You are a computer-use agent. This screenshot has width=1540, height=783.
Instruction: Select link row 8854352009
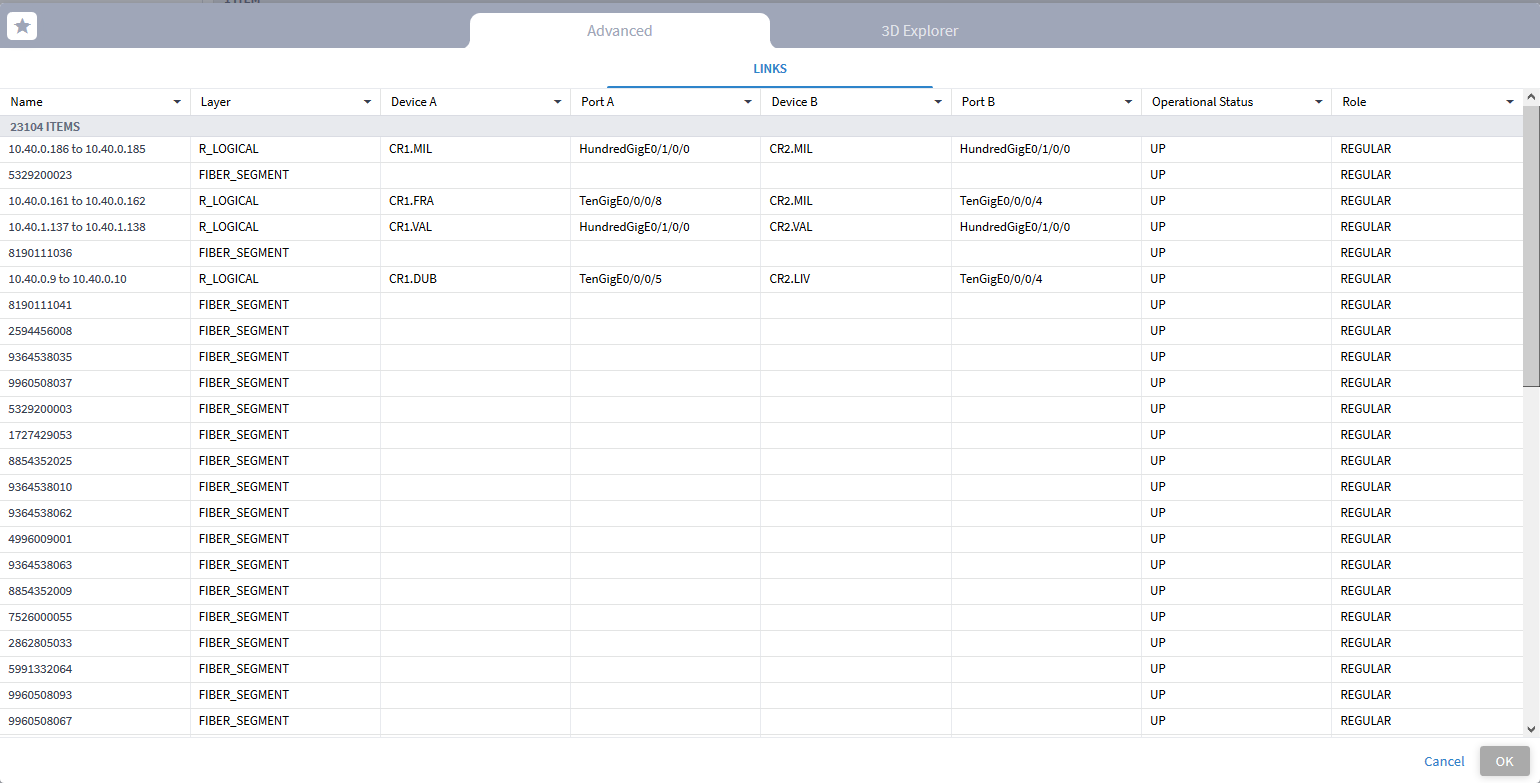(x=761, y=591)
